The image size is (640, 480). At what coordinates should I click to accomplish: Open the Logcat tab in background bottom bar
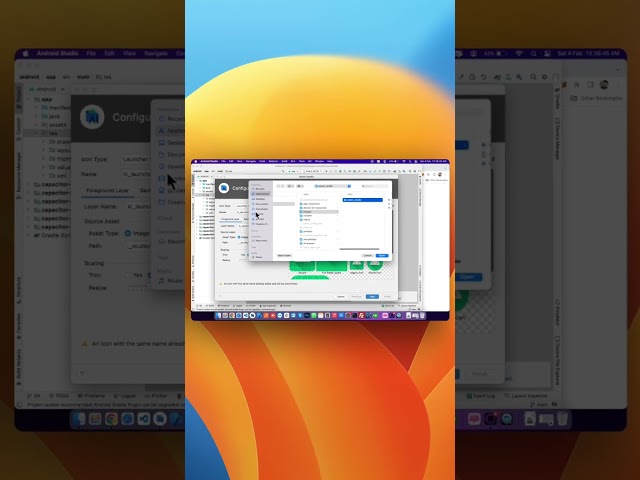point(124,396)
